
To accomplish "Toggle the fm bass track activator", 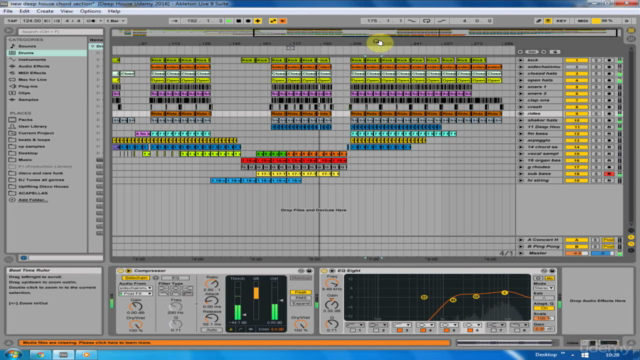I will click(576, 134).
